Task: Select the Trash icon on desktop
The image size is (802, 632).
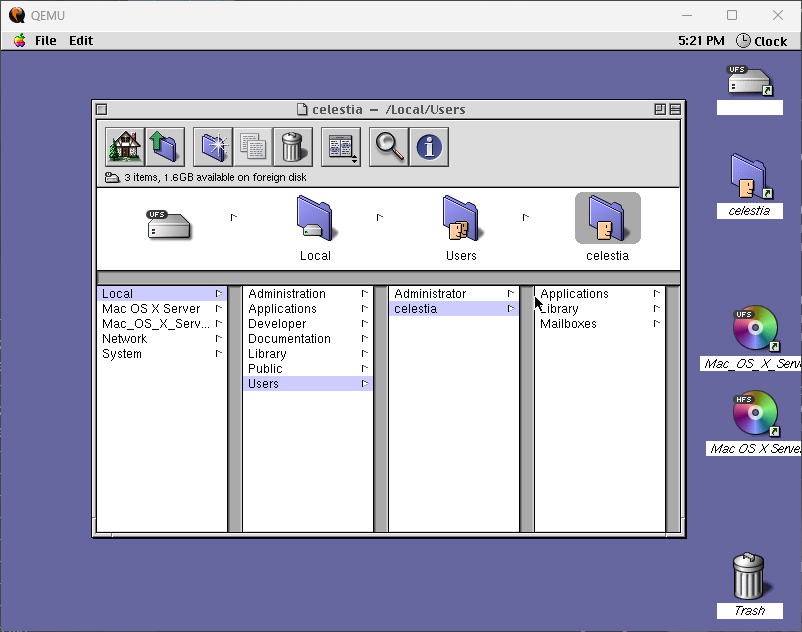Action: click(748, 578)
